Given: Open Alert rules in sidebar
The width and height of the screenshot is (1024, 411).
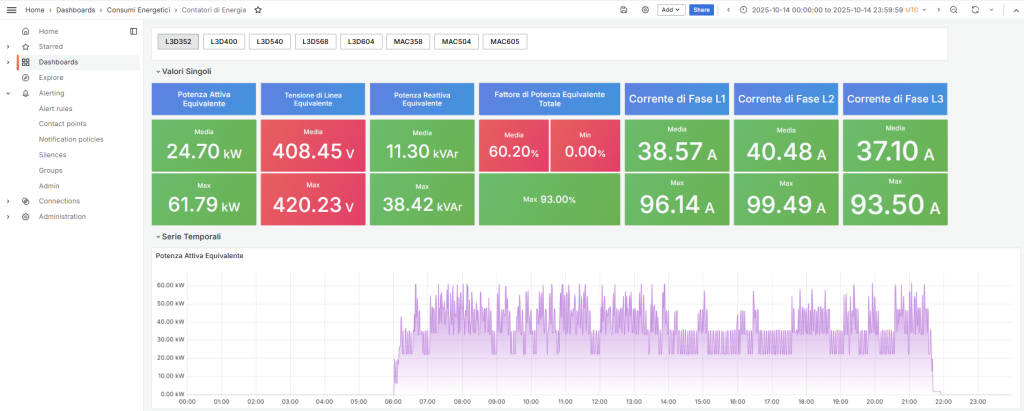Looking at the screenshot, I should [55, 108].
